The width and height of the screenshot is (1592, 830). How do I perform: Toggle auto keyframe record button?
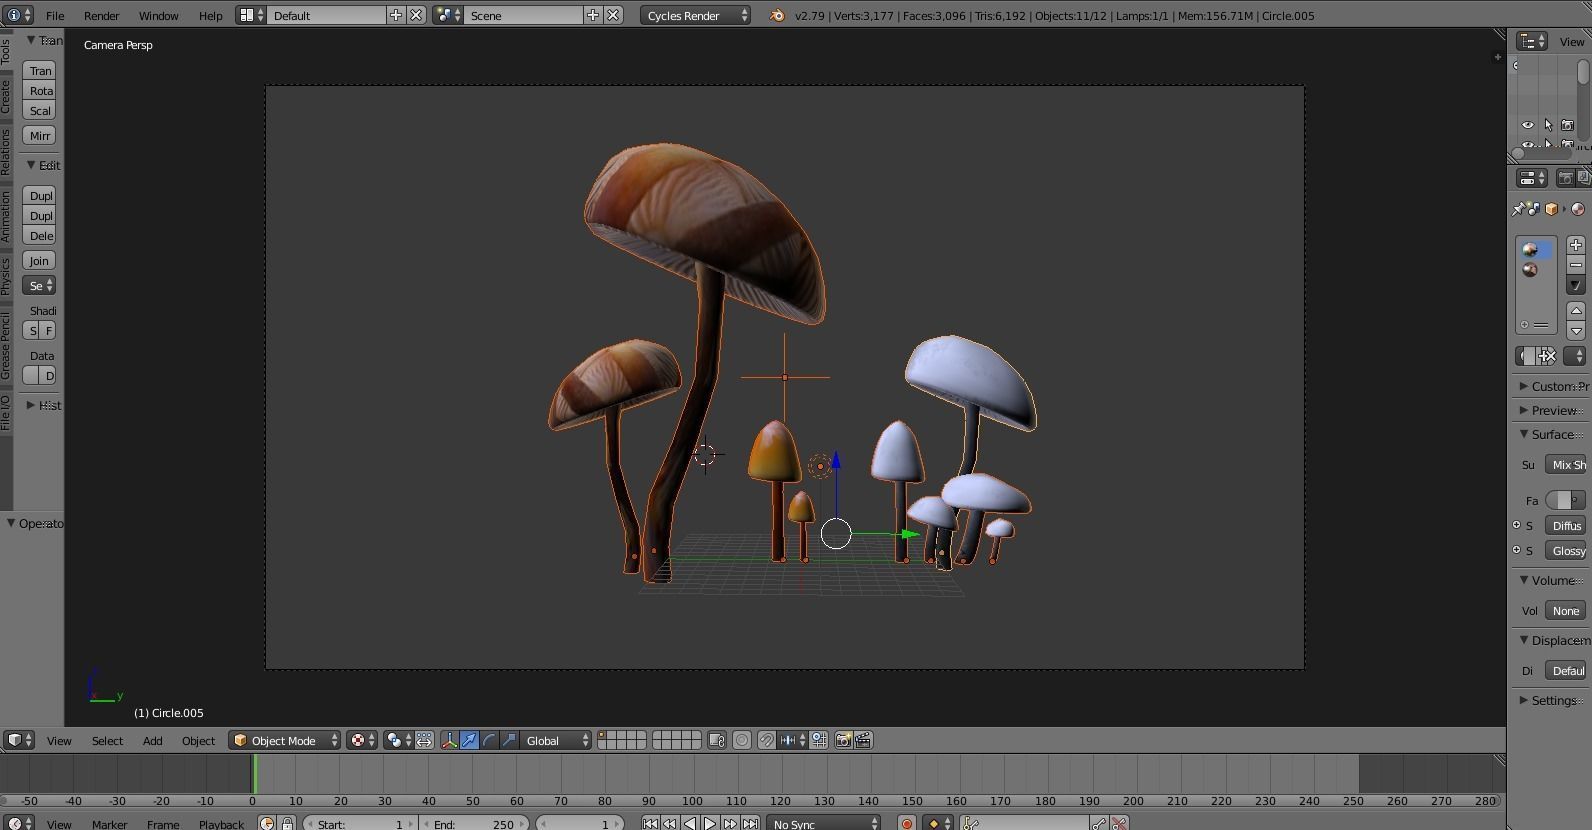[907, 823]
